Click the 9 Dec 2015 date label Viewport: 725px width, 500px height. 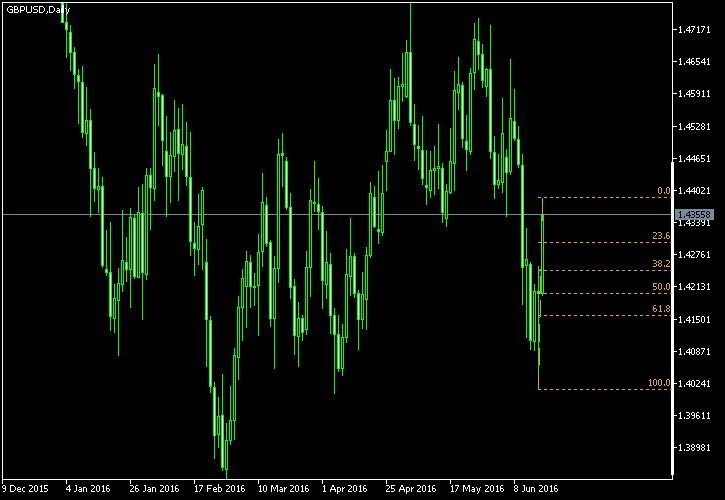(x=25, y=488)
